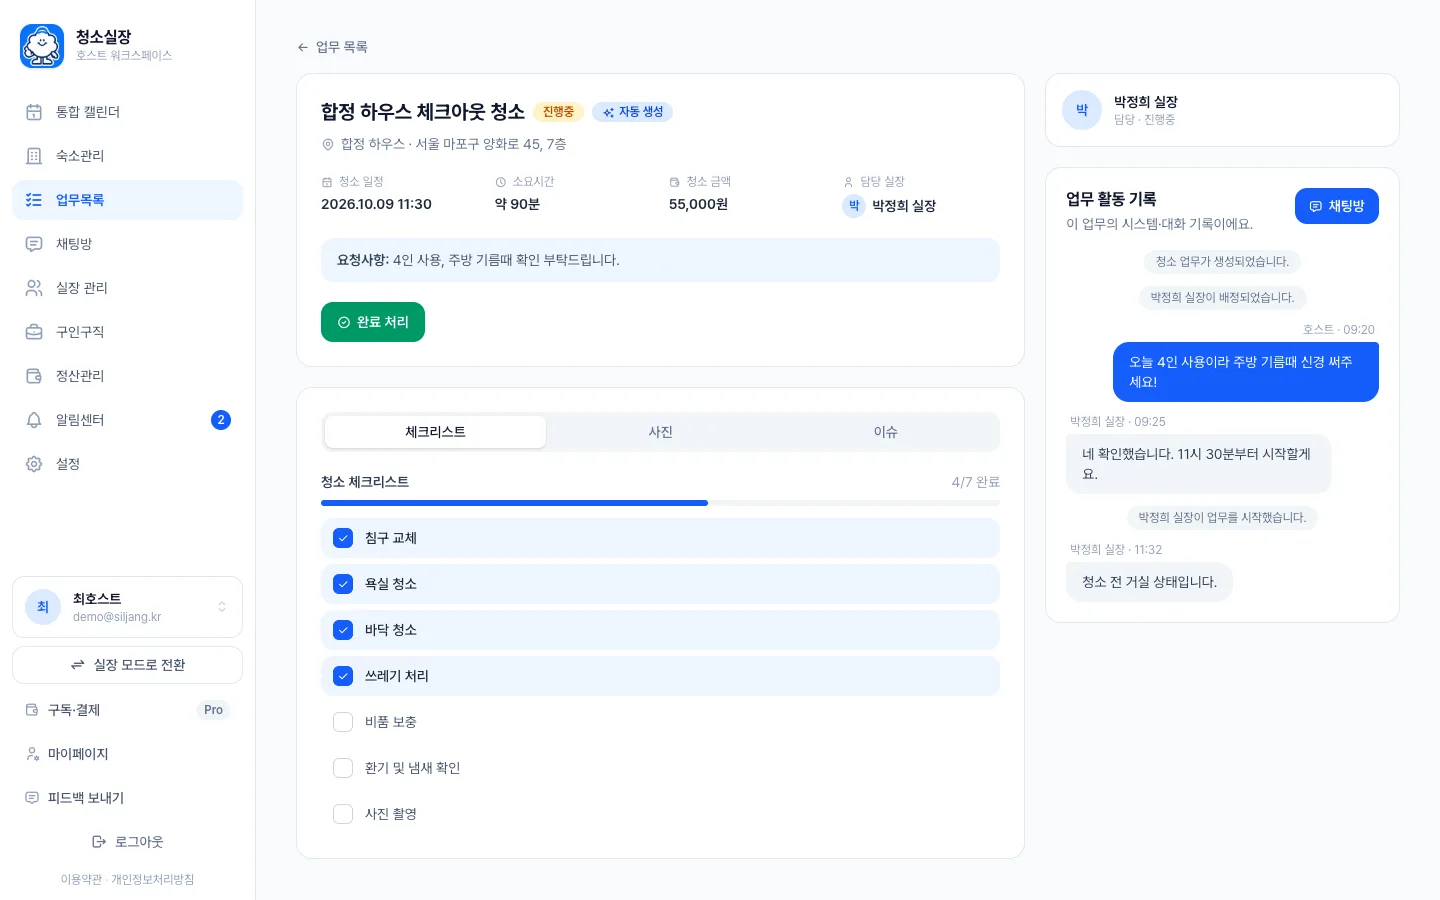Image resolution: width=1440 pixels, height=900 pixels.
Task: Switch to the 사진 tab
Action: click(x=660, y=432)
